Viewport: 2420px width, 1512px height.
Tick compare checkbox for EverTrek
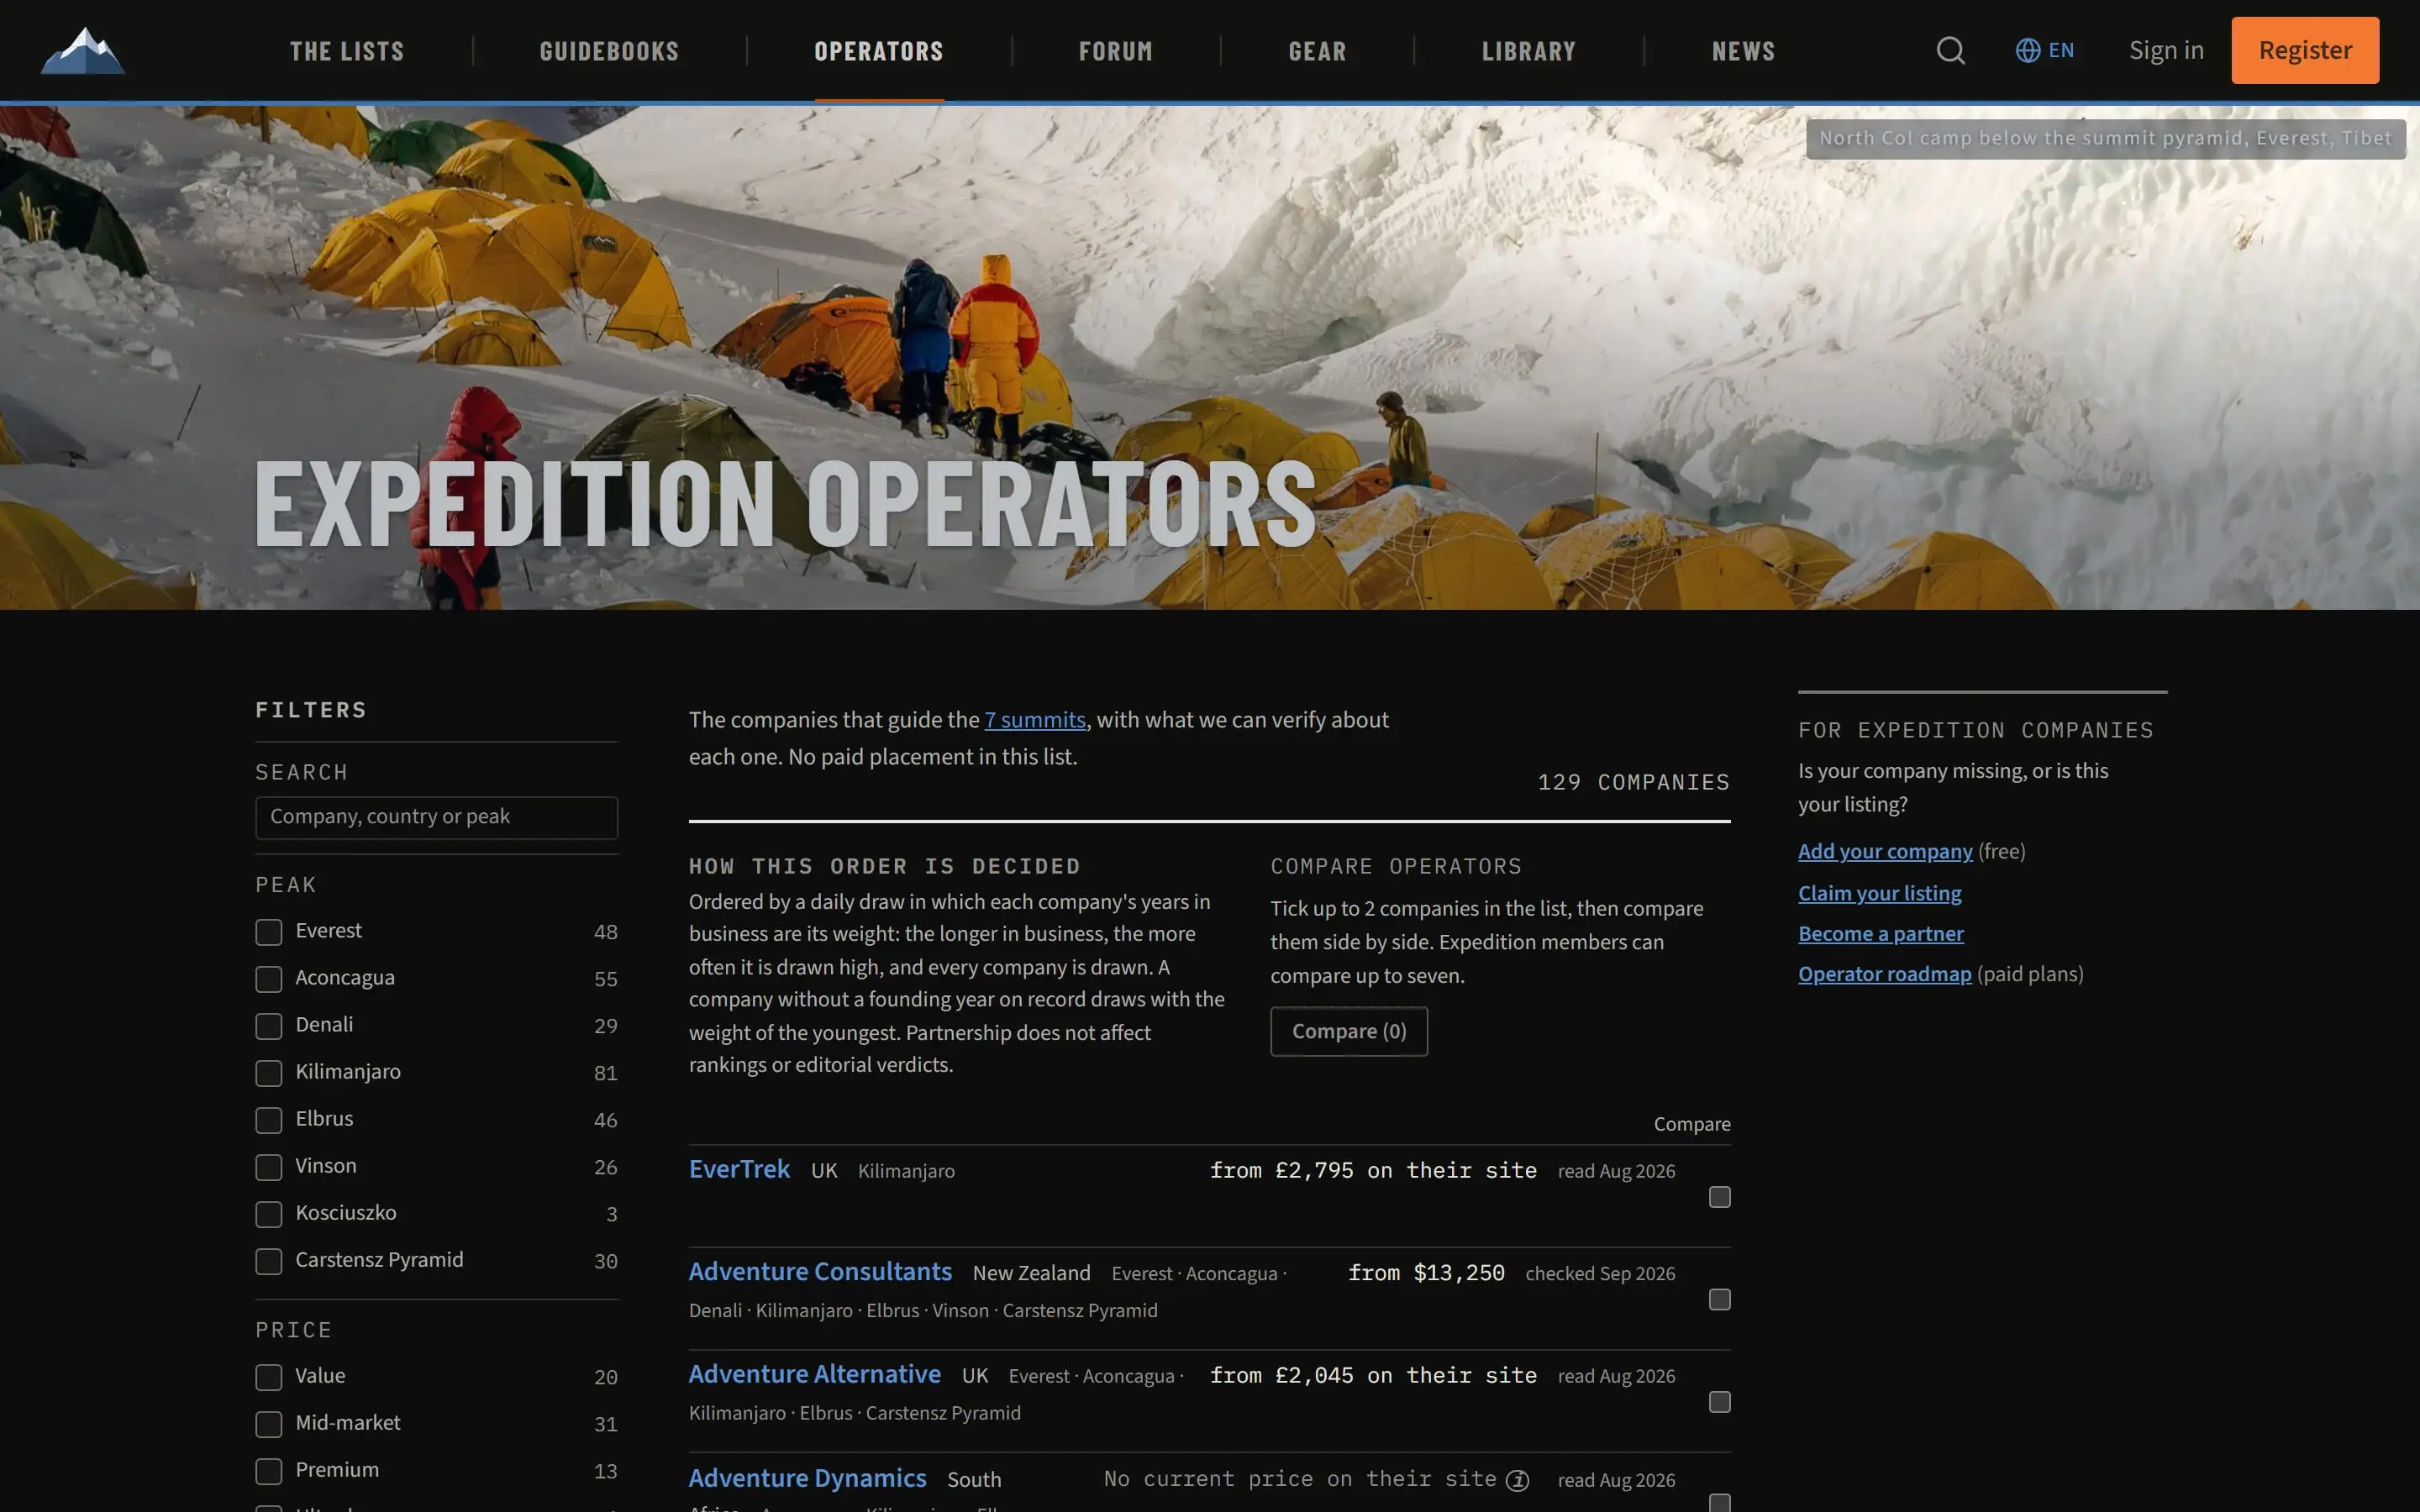tap(1719, 1197)
